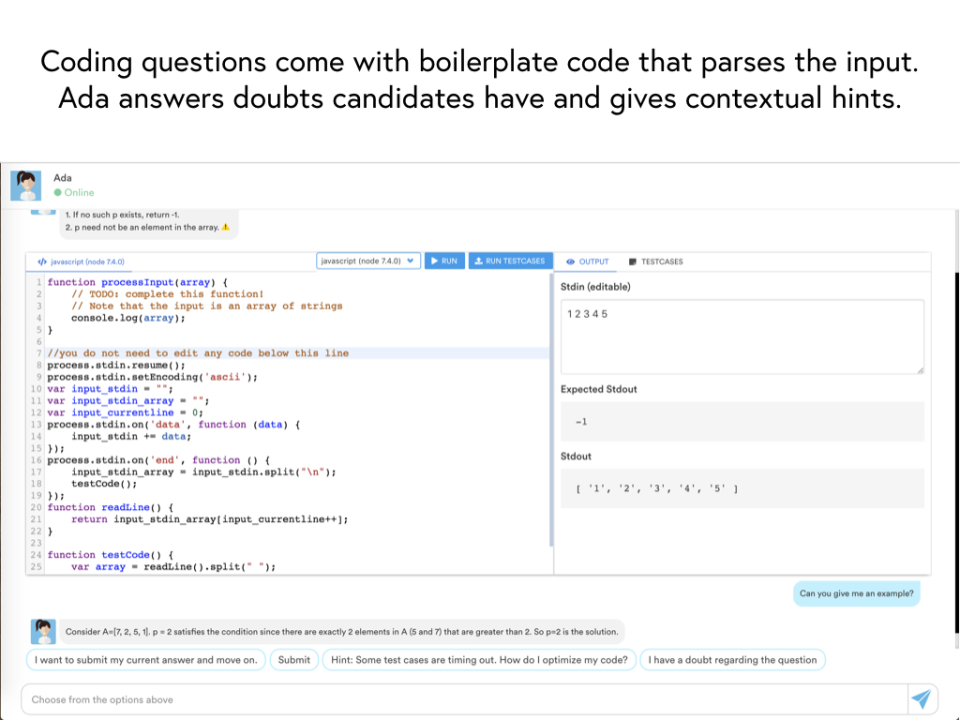Select the hint about test cases timing out

click(x=479, y=660)
